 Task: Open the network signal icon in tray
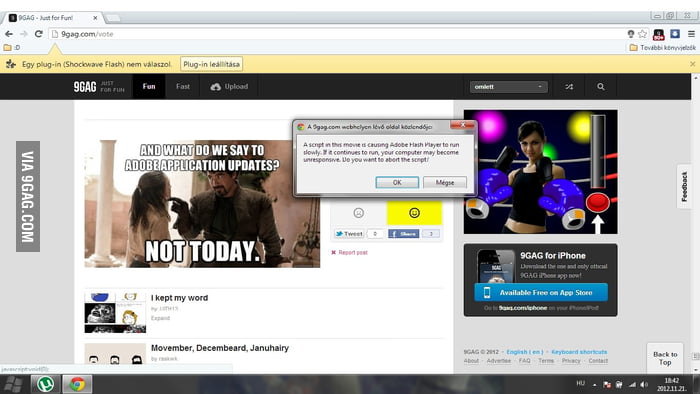pyautogui.click(x=632, y=384)
